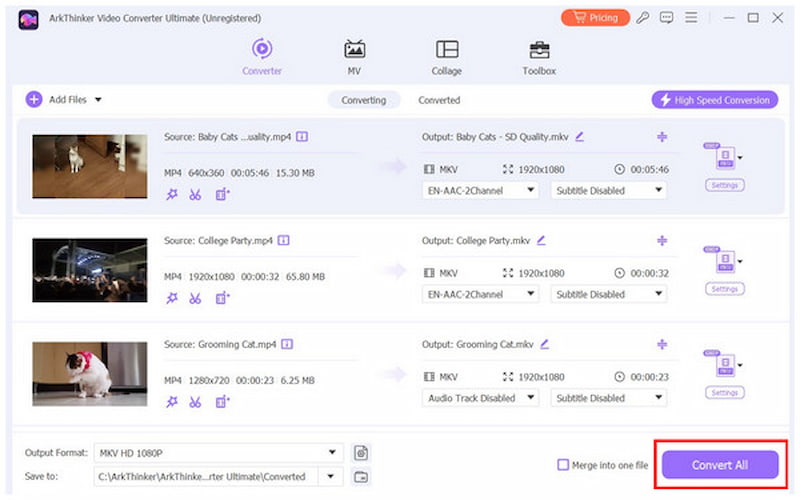Viewport: 800px width, 500px height.
Task: Open format profile icon for Baby Cats
Action: [723, 157]
